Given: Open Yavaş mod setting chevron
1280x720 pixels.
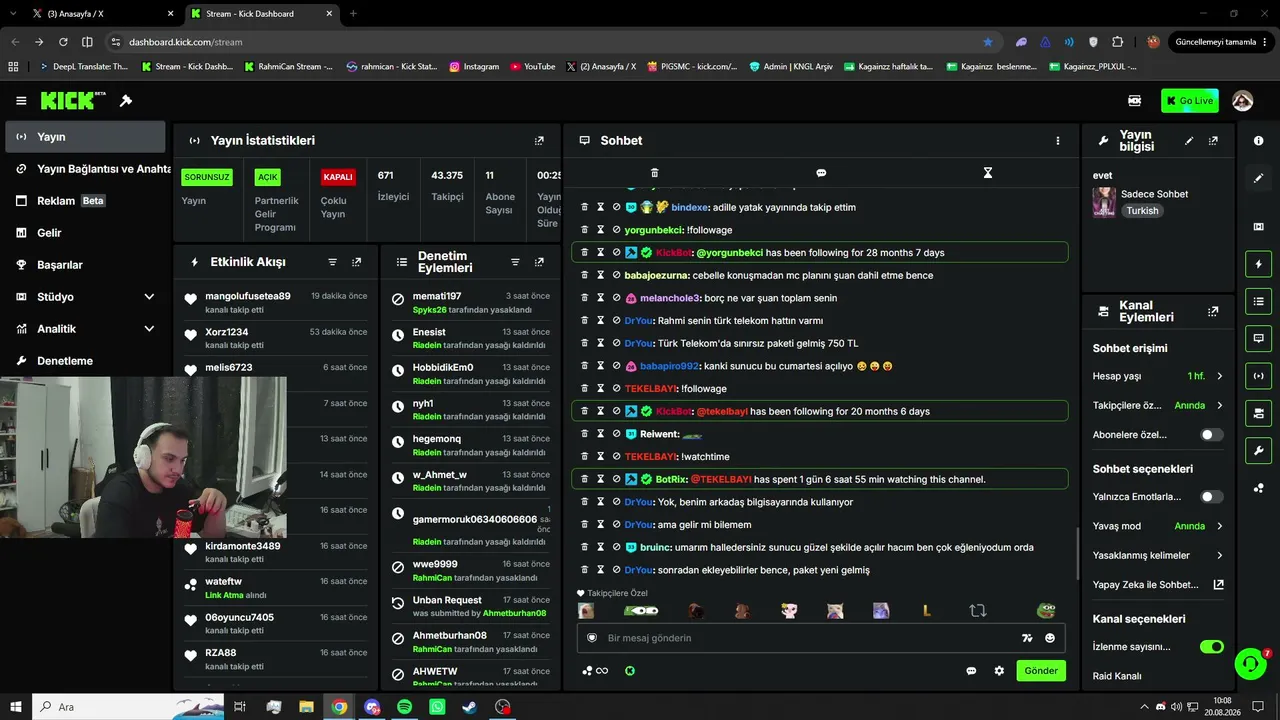Looking at the screenshot, I should 1219,526.
